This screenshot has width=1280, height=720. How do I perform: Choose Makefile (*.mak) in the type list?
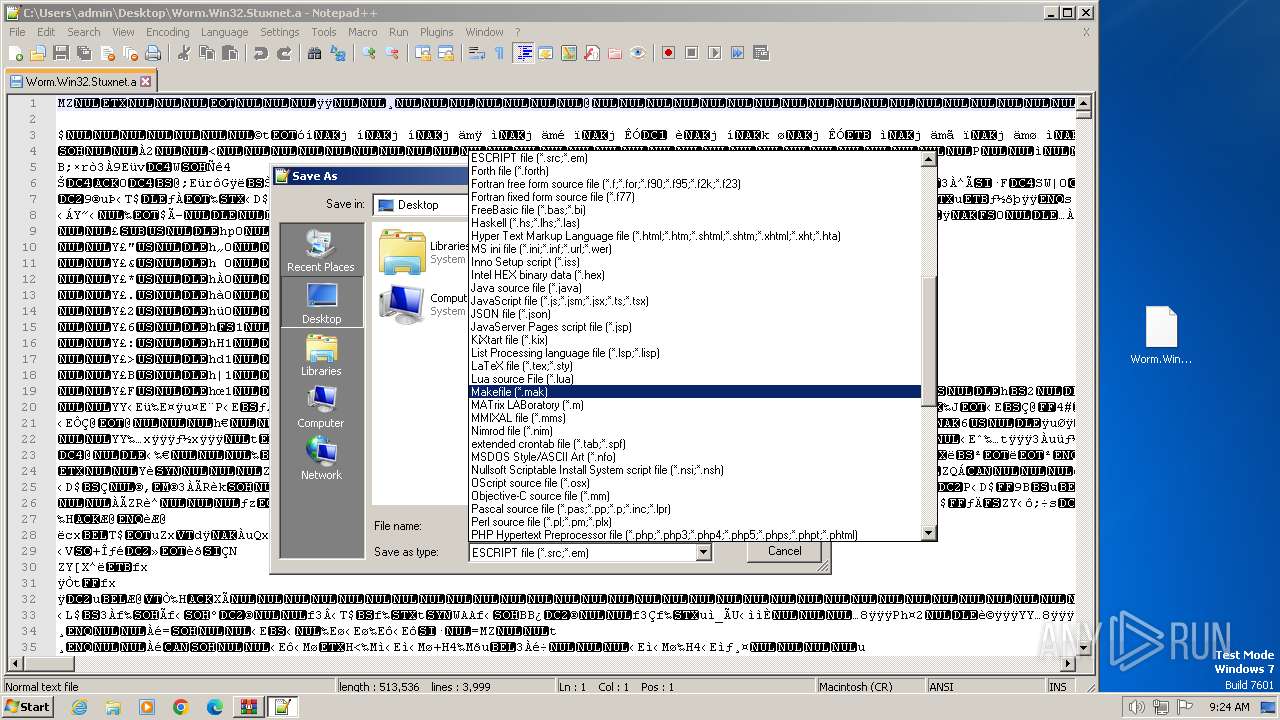tap(695, 392)
